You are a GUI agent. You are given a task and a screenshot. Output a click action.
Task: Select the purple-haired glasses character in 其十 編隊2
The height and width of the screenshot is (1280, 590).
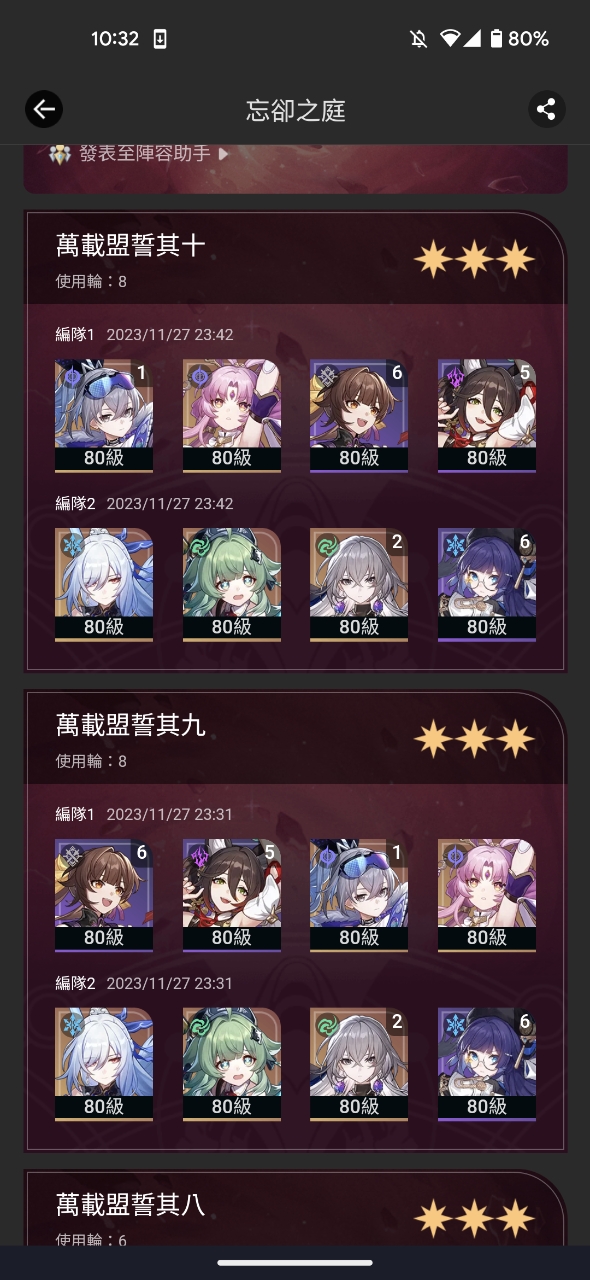click(x=487, y=585)
